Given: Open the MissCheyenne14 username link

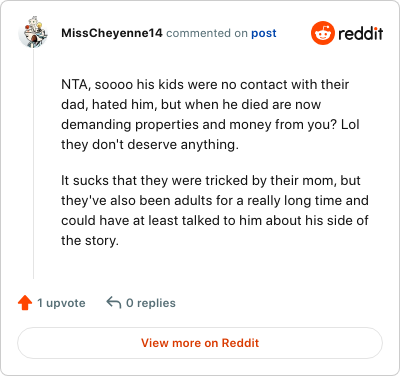Looking at the screenshot, I should click(x=112, y=33).
